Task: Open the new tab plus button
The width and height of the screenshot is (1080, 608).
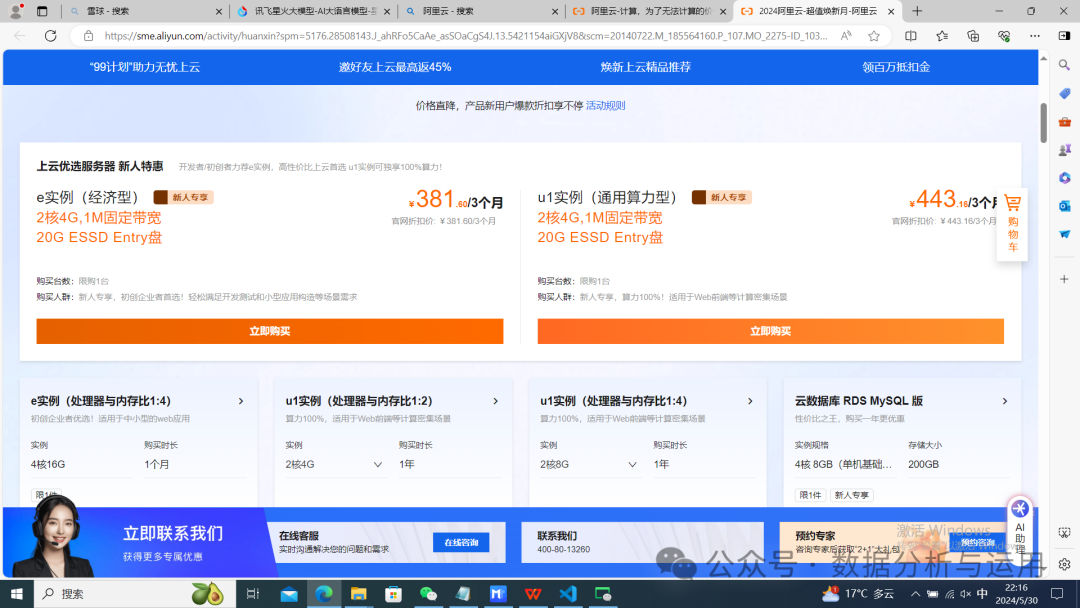Action: coord(917,11)
